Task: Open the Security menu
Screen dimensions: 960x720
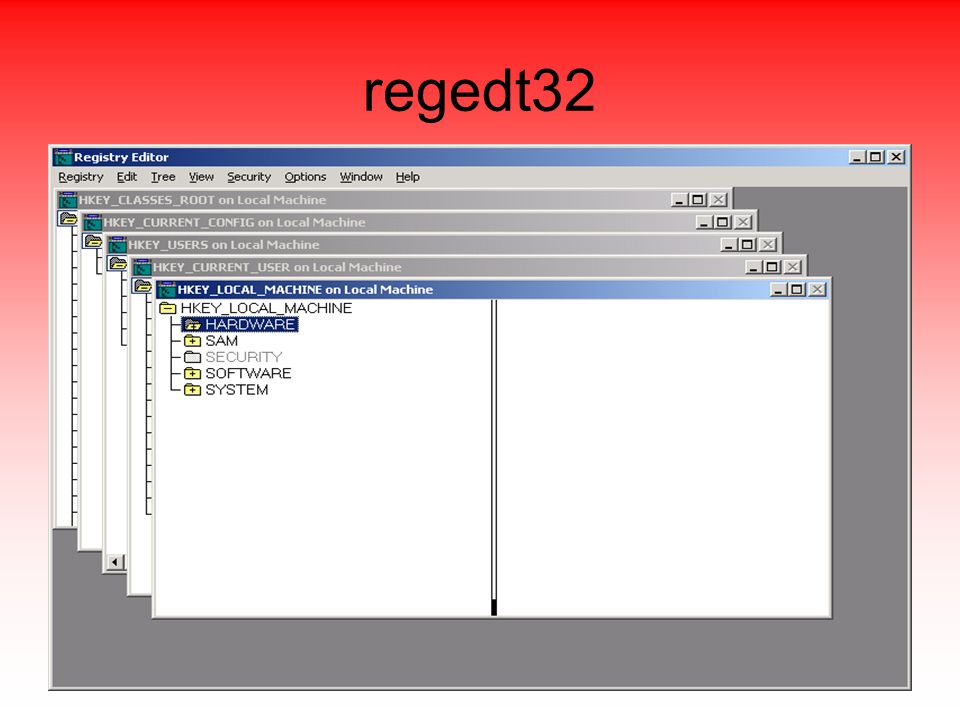Action: (x=249, y=177)
